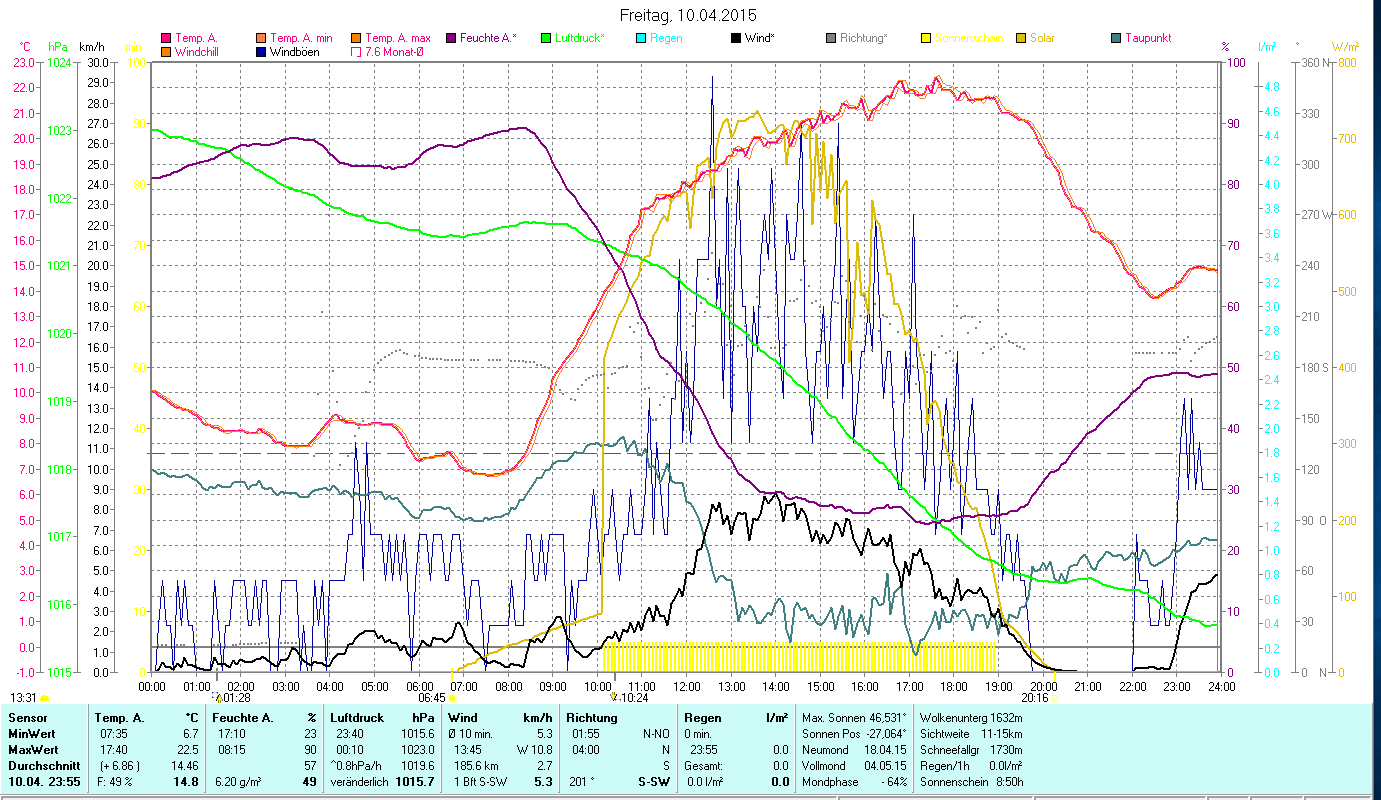Click the Neumond 18.04.15 entry
1381x800 pixels.
(x=855, y=749)
